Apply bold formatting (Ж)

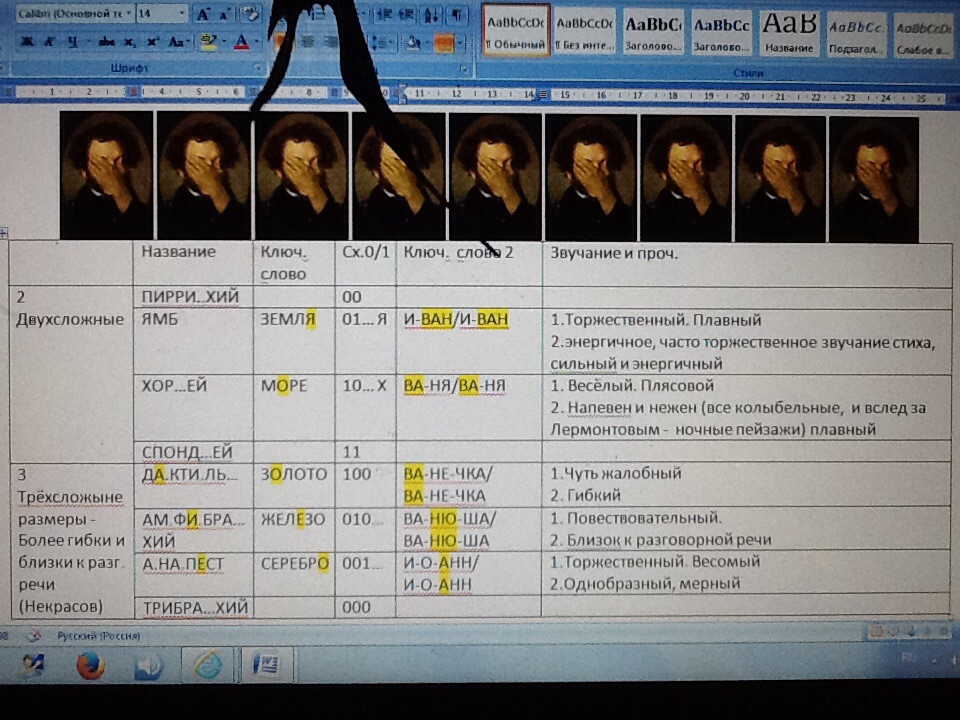28,42
